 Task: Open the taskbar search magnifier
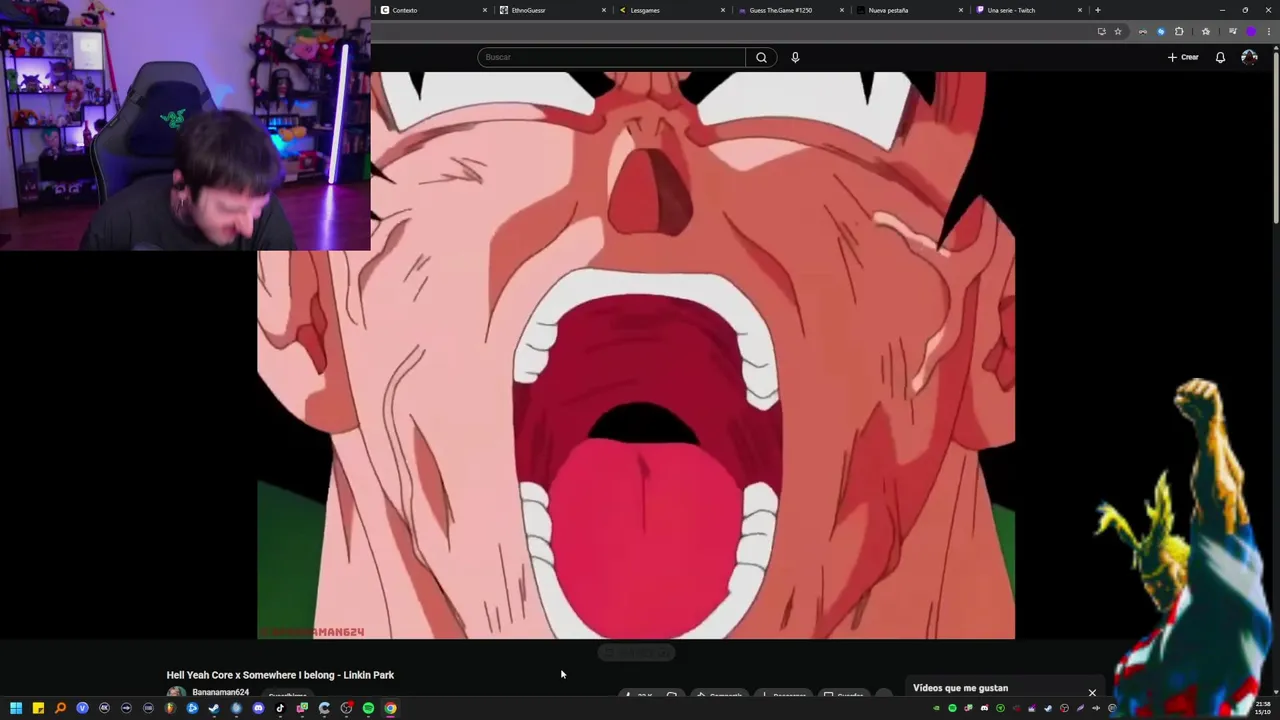[60, 708]
